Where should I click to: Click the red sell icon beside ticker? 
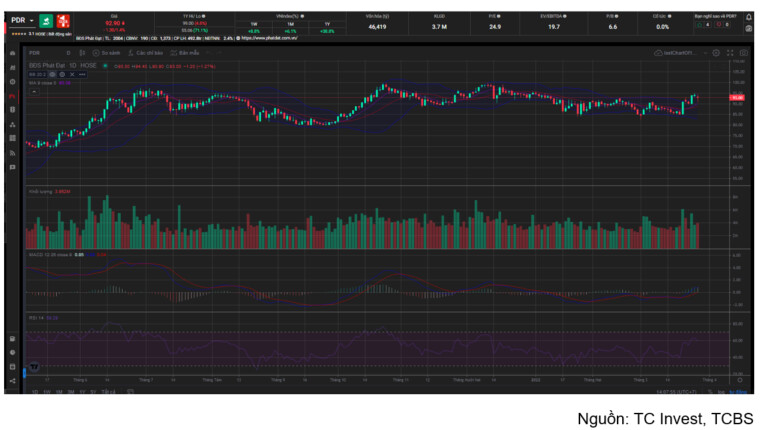62,20
